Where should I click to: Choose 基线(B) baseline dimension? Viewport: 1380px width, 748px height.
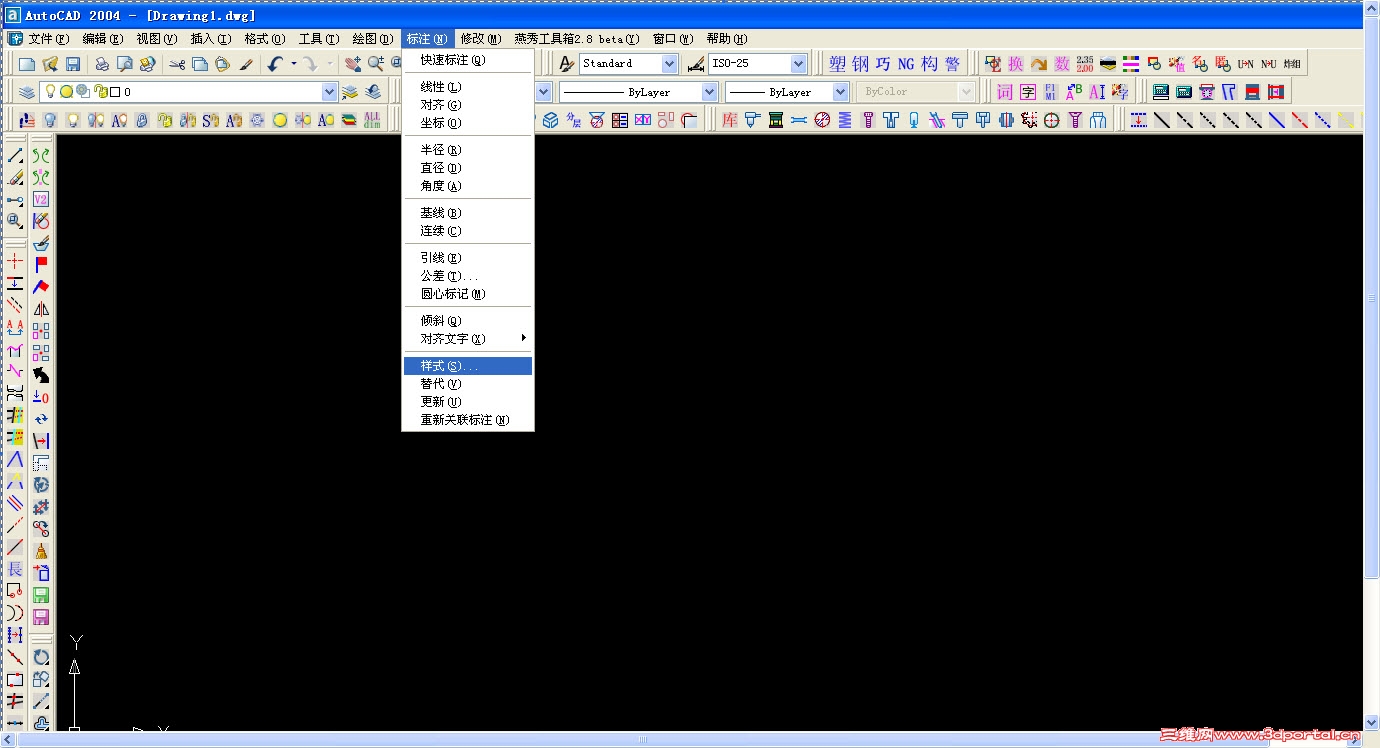tap(468, 213)
